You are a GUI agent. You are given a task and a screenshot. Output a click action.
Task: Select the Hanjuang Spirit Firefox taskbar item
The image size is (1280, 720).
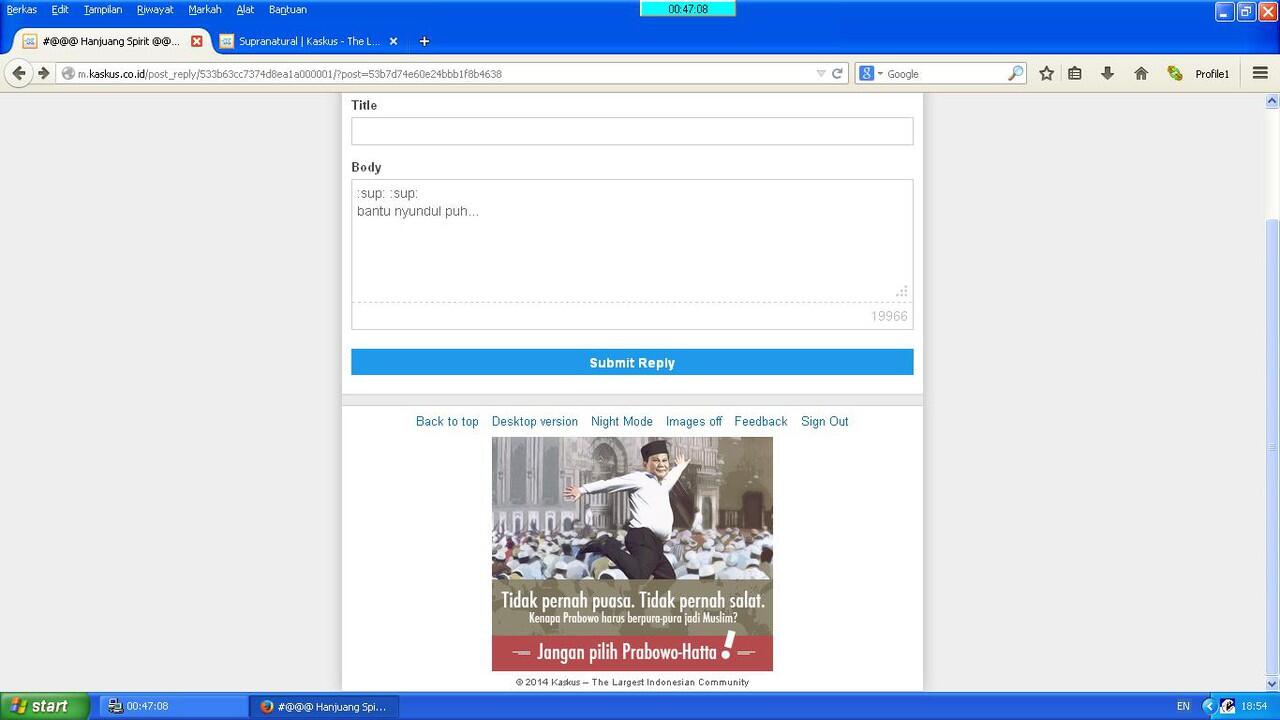324,706
